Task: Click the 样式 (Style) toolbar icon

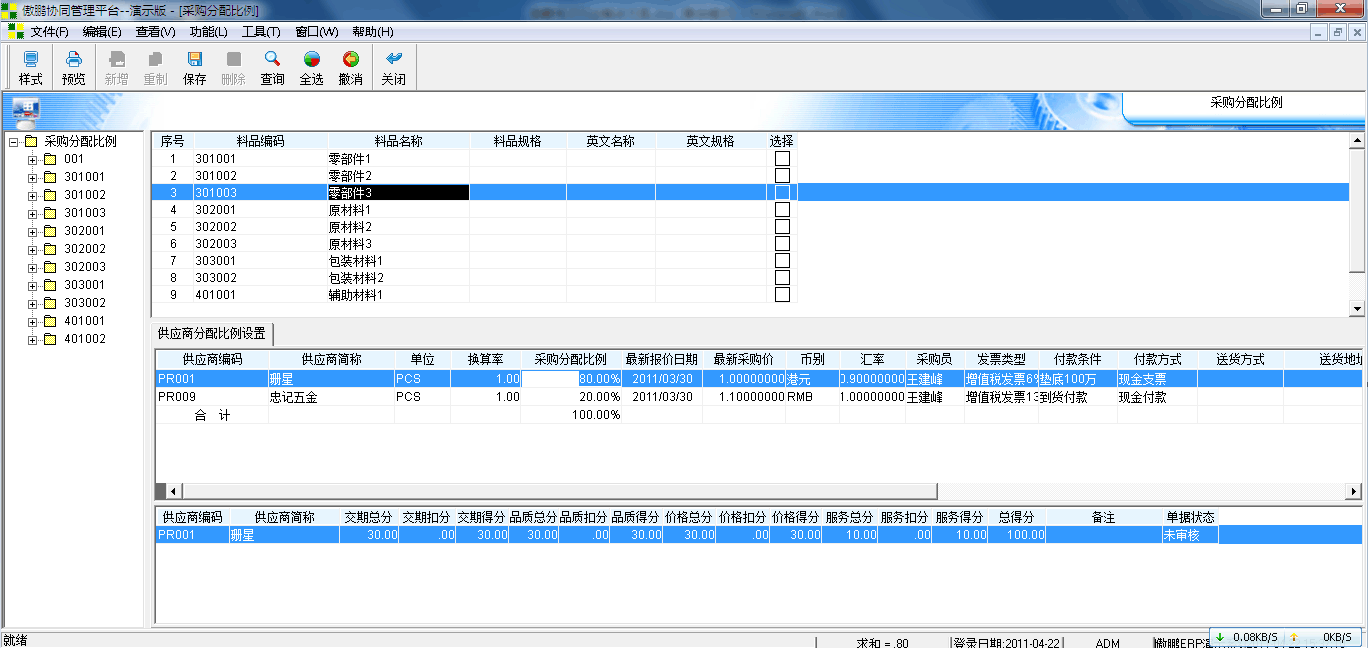Action: (x=30, y=67)
